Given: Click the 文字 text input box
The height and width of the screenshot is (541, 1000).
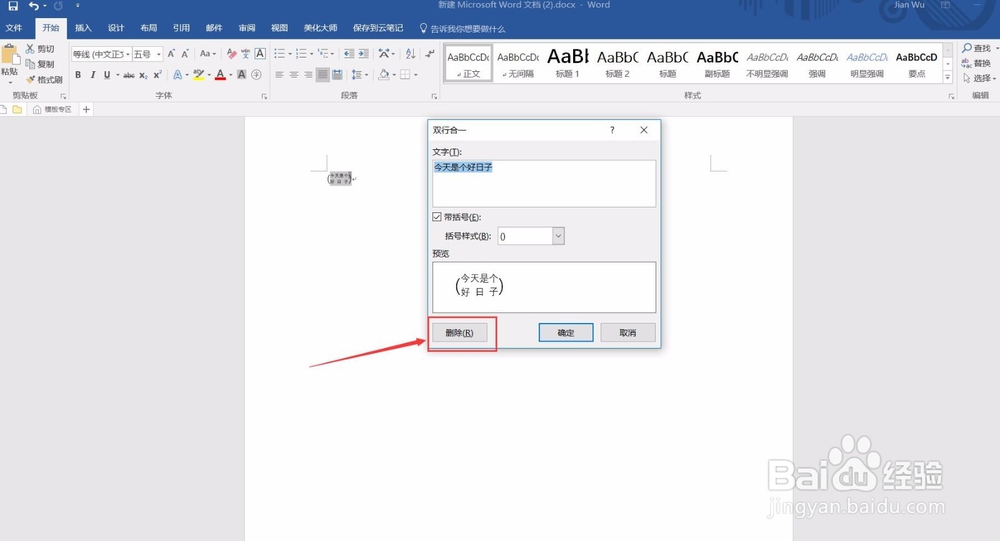Looking at the screenshot, I should pos(544,183).
